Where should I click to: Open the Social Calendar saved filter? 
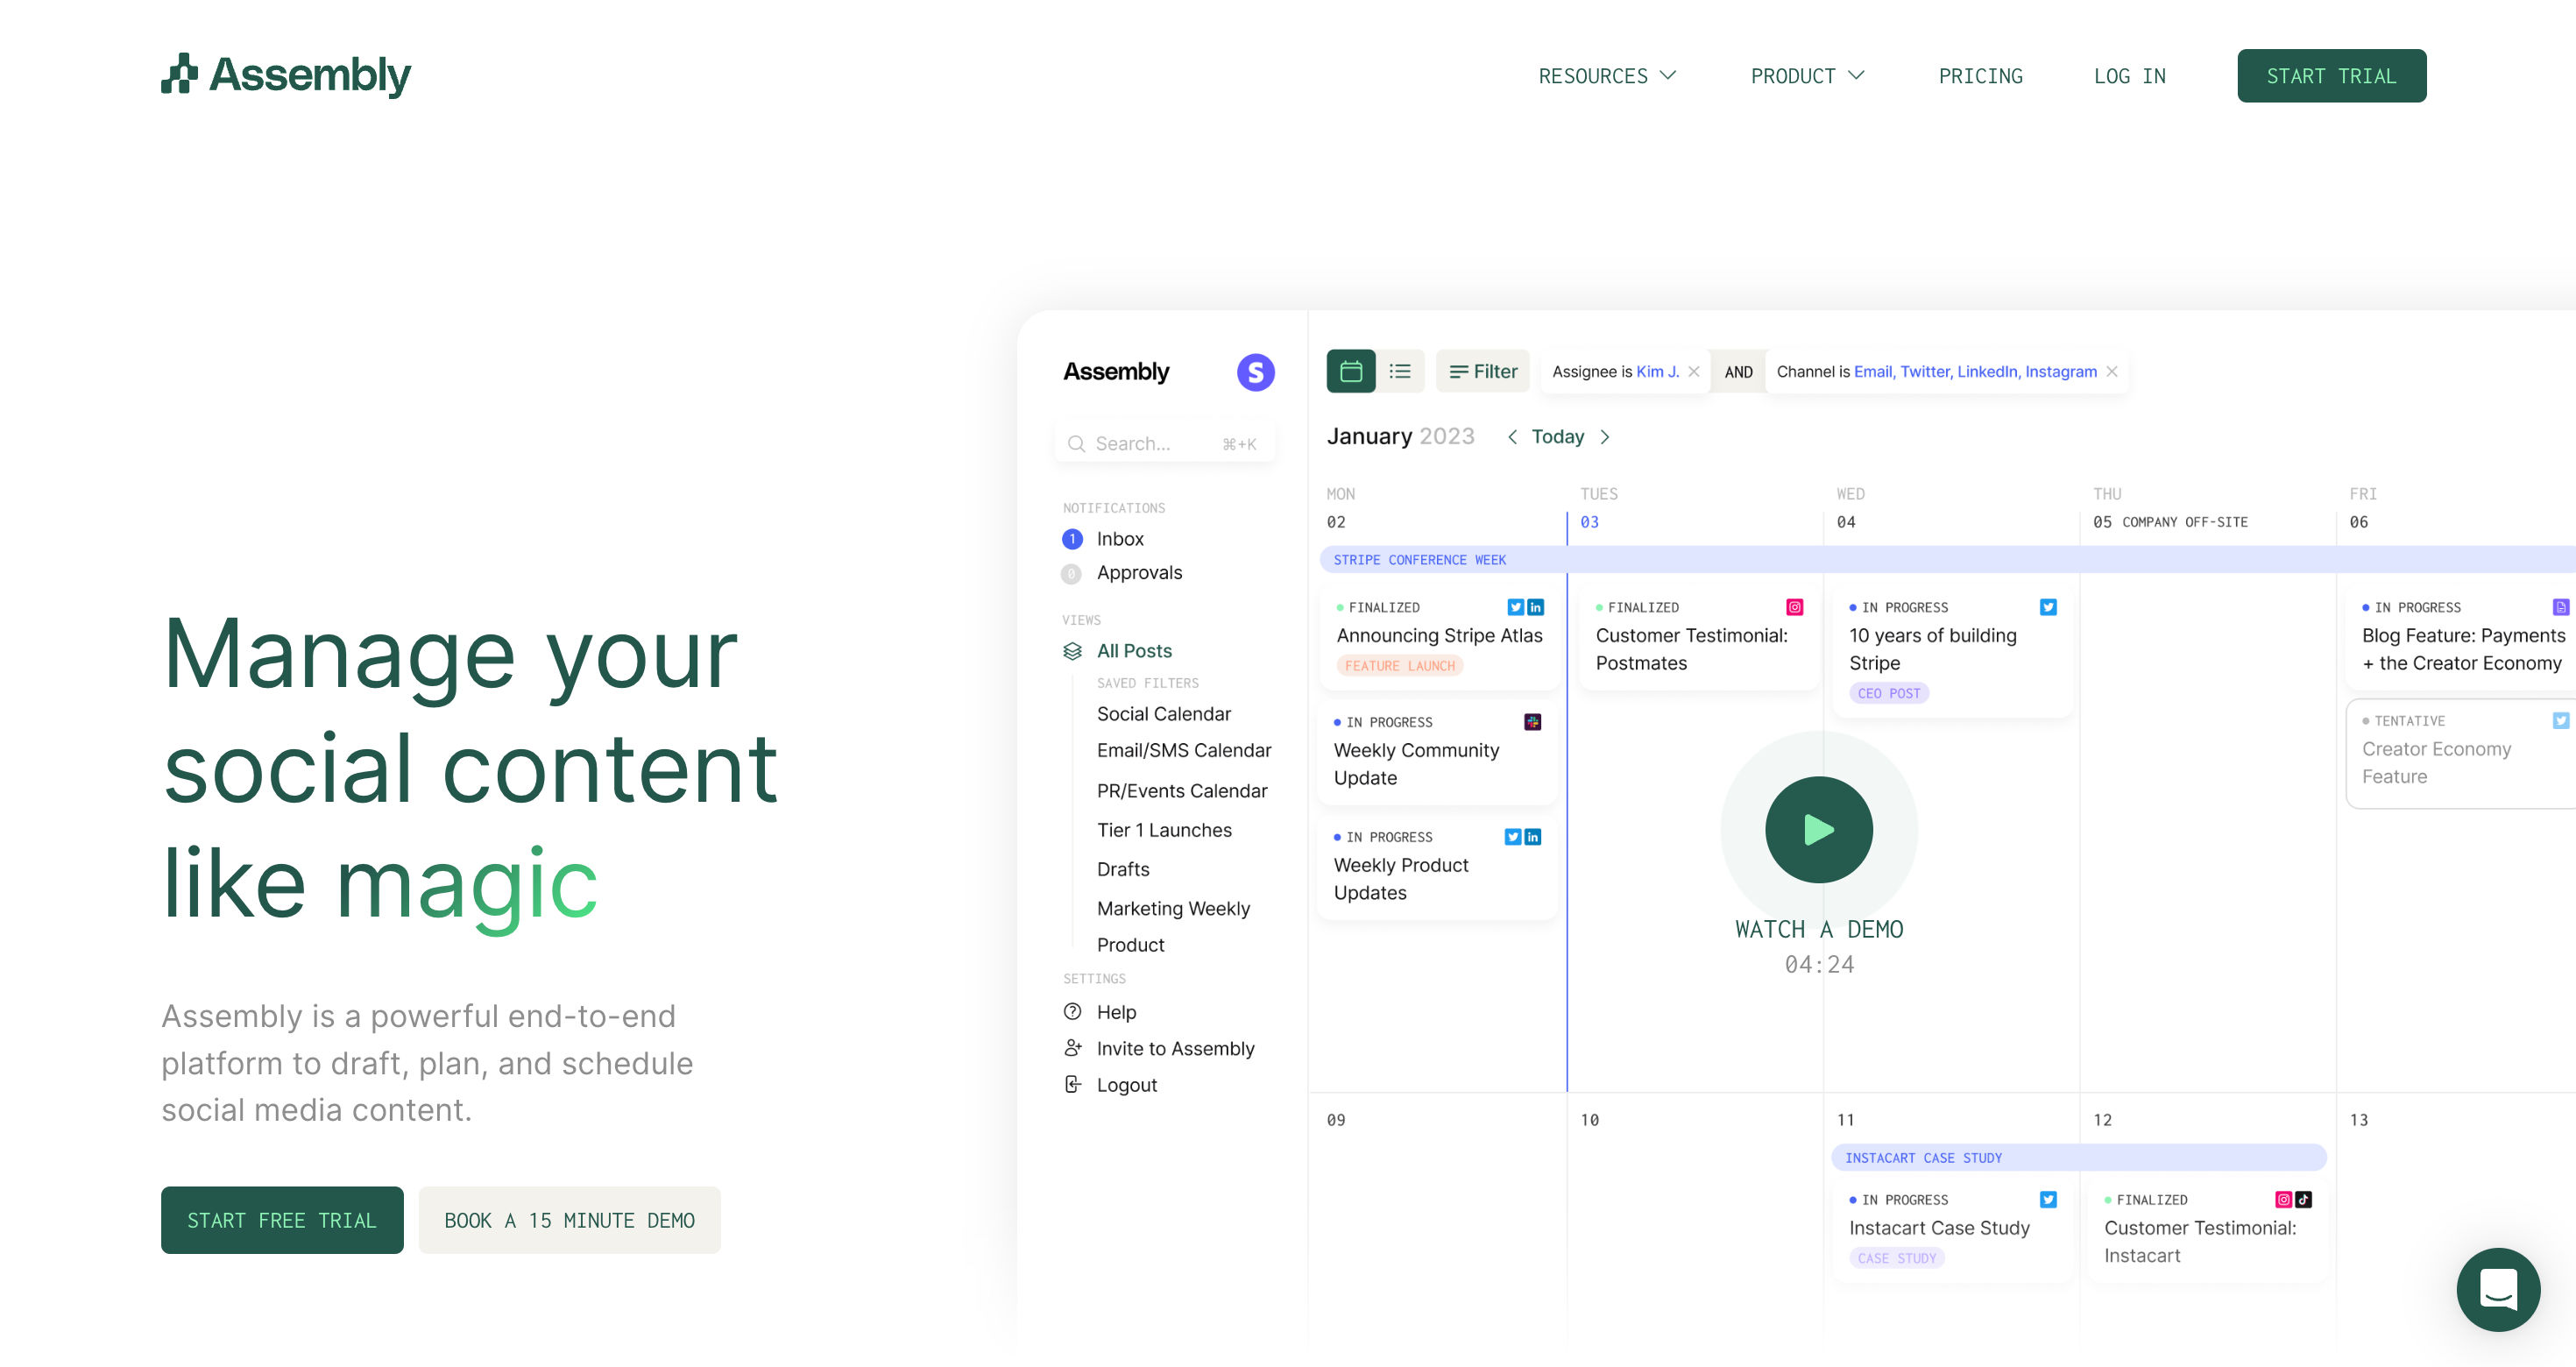click(1163, 714)
